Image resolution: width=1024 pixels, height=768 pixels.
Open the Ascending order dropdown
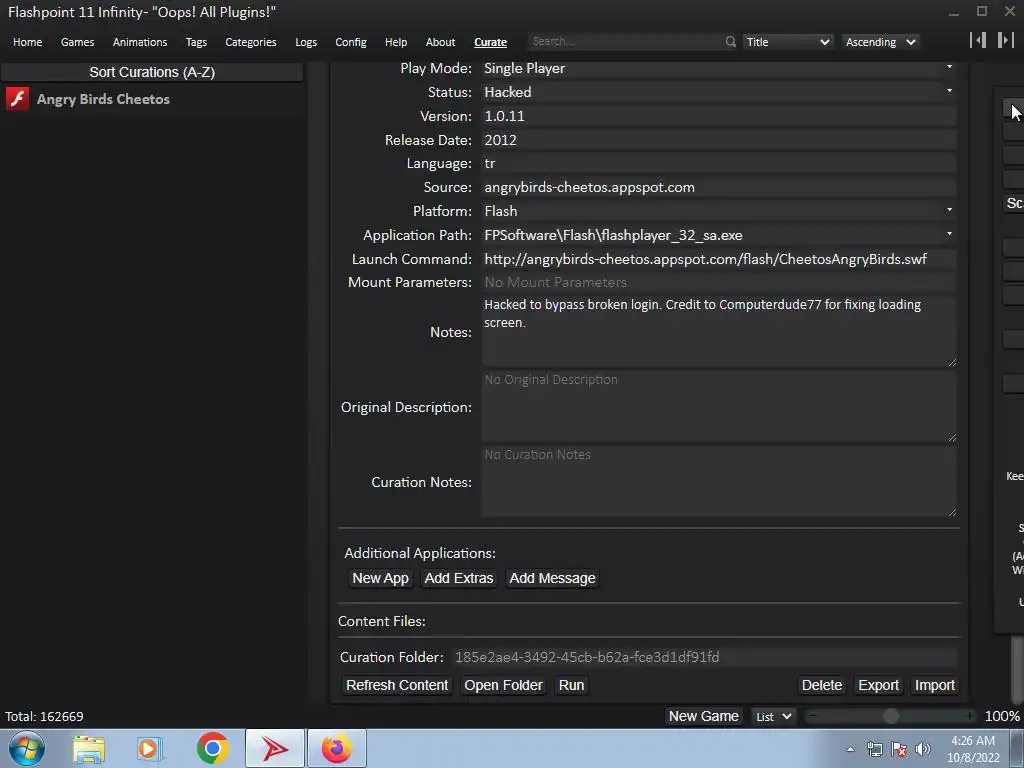tap(880, 42)
